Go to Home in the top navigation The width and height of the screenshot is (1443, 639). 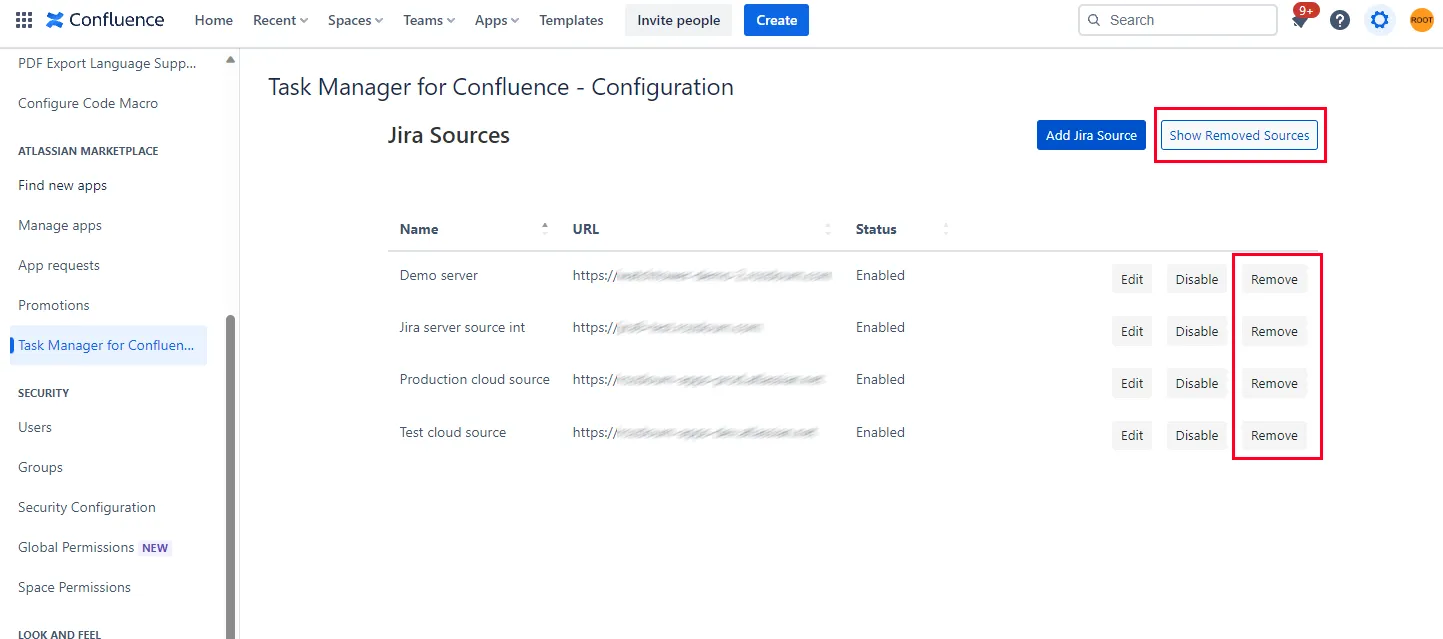(x=214, y=20)
